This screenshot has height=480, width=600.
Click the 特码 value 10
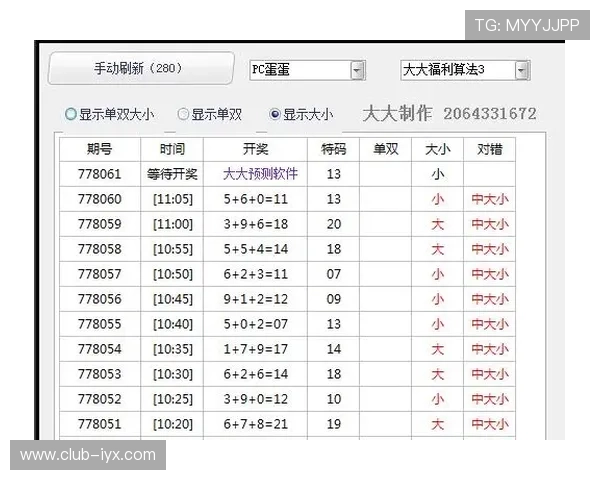tap(334, 399)
